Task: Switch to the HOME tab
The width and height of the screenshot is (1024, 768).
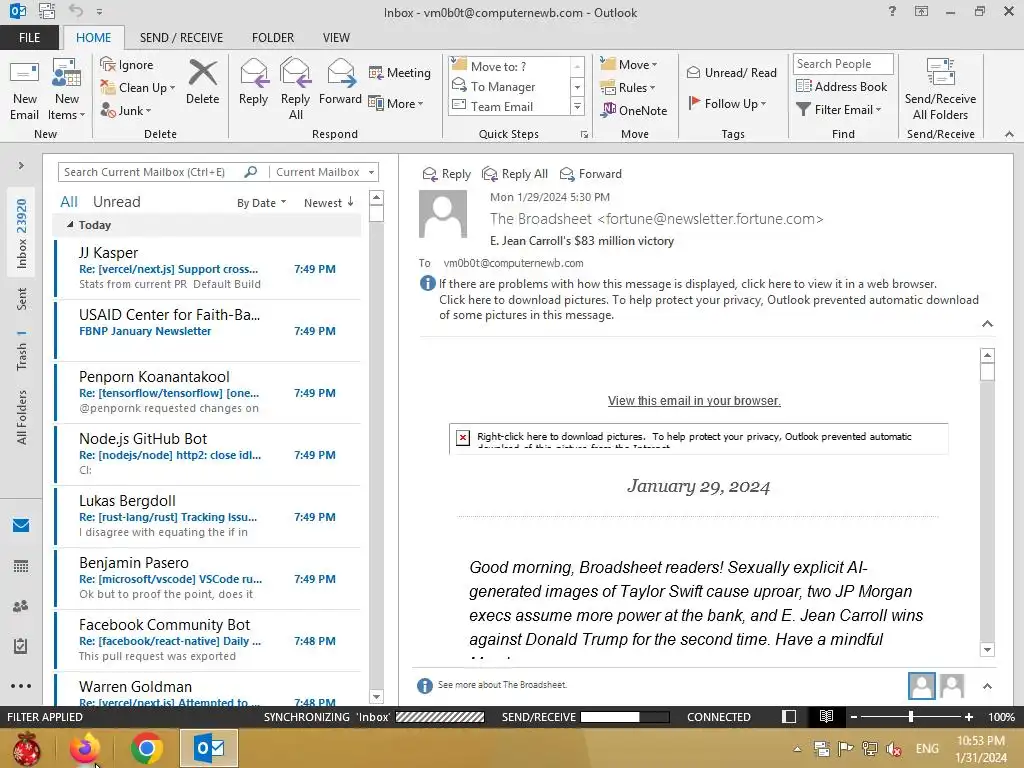Action: coord(93,38)
